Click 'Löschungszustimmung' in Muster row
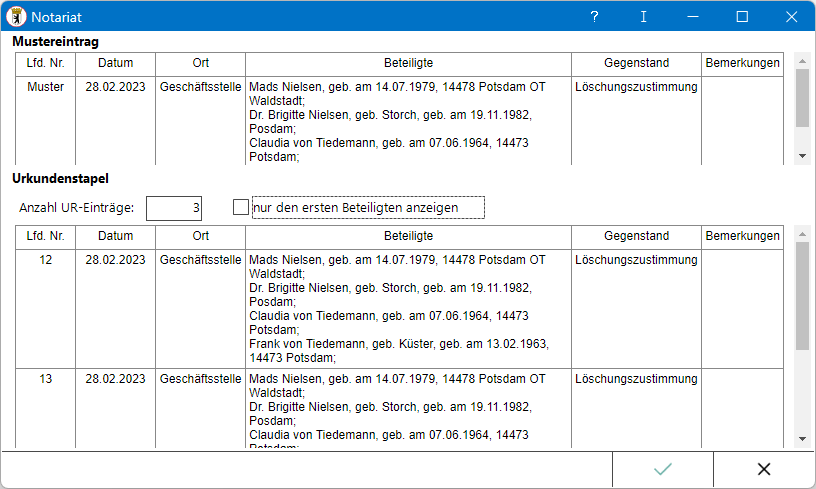Screen dimensions: 816x489 click(636, 87)
